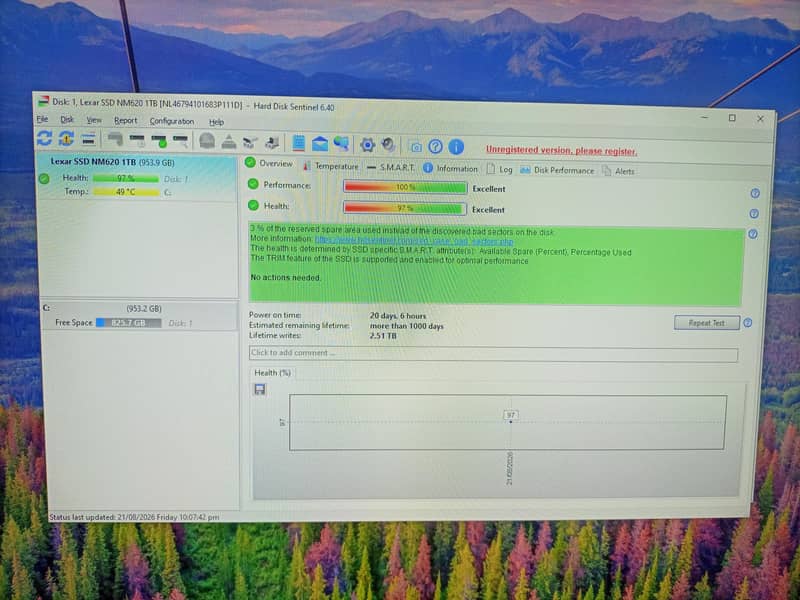Click the help icon beside the green status box

pyautogui.click(x=753, y=234)
